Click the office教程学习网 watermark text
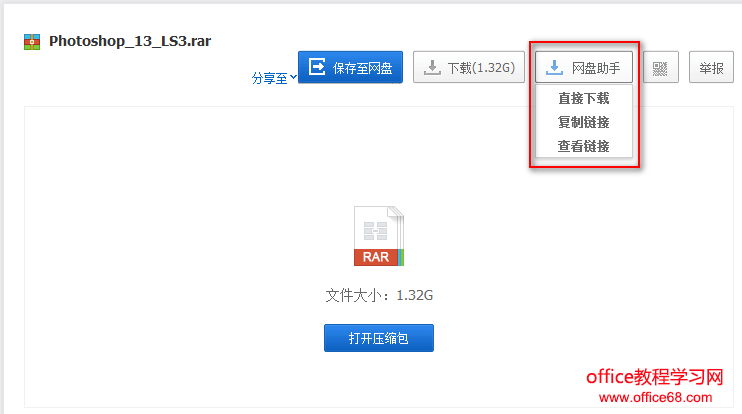This screenshot has height=414, width=742. coord(655,377)
